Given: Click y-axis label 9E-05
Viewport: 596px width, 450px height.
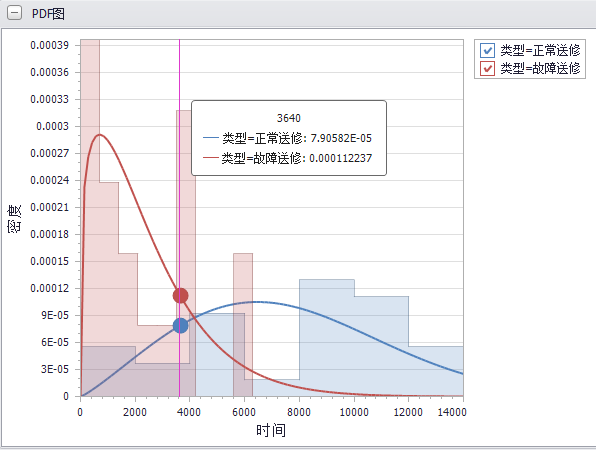Looking at the screenshot, I should tap(55, 315).
